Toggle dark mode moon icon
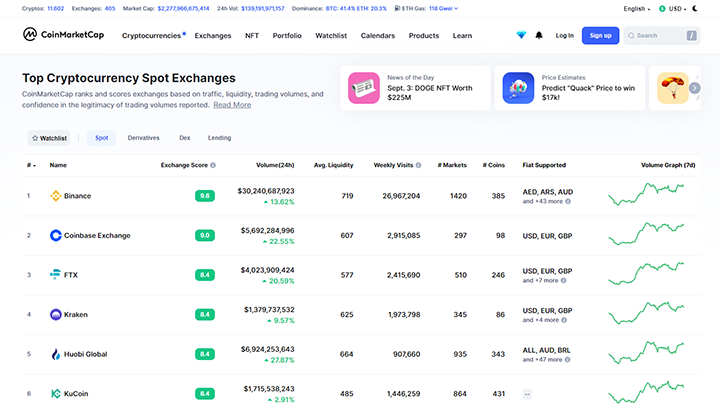 pyautogui.click(x=695, y=8)
